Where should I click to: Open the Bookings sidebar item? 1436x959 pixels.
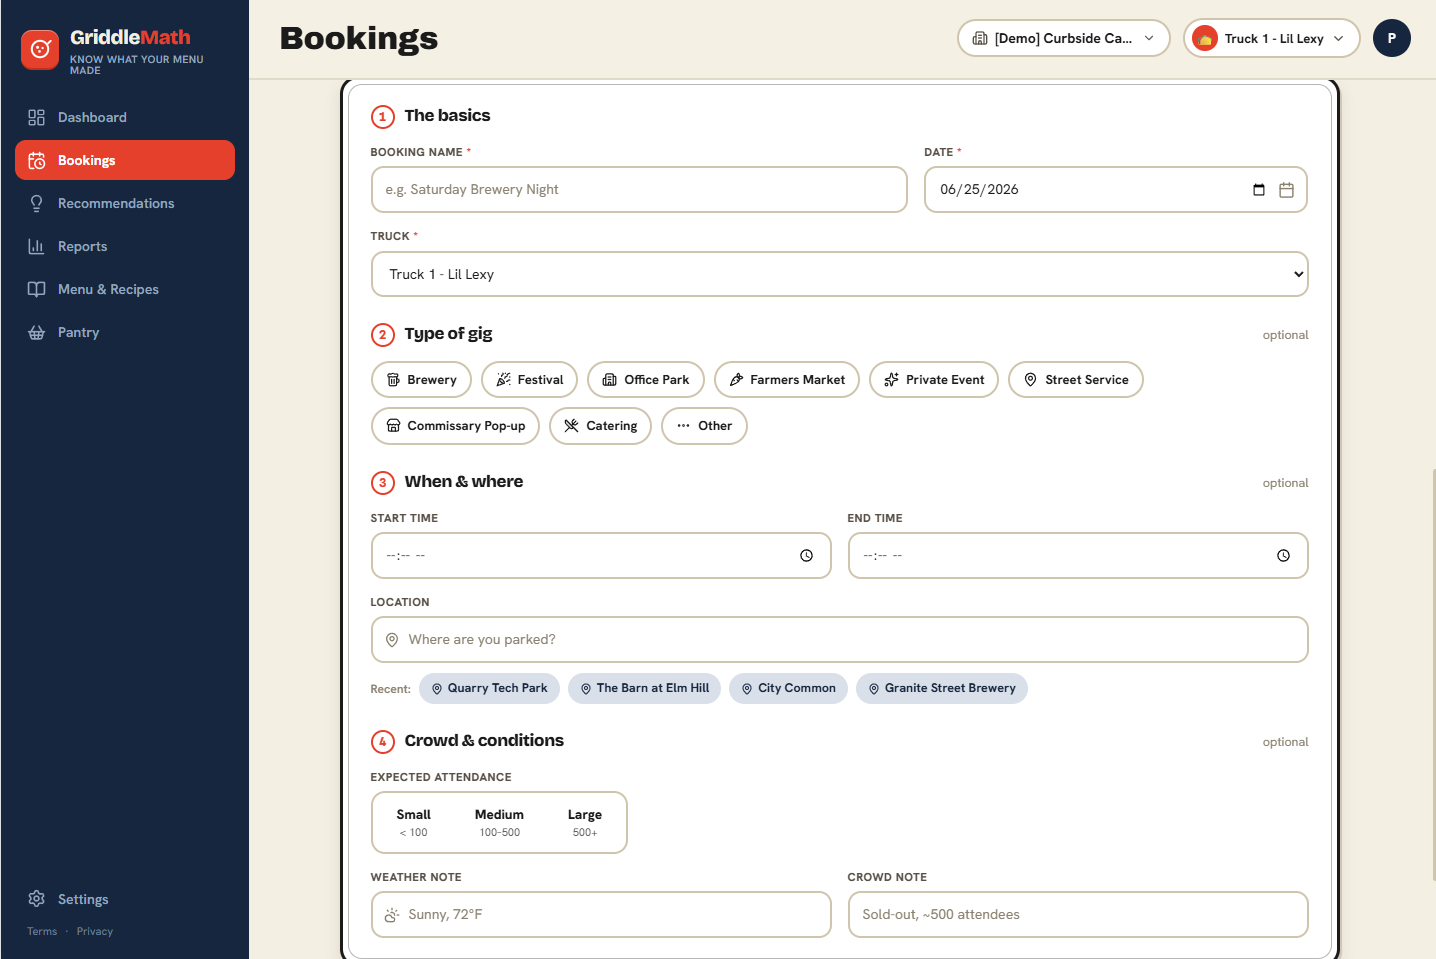coord(125,160)
